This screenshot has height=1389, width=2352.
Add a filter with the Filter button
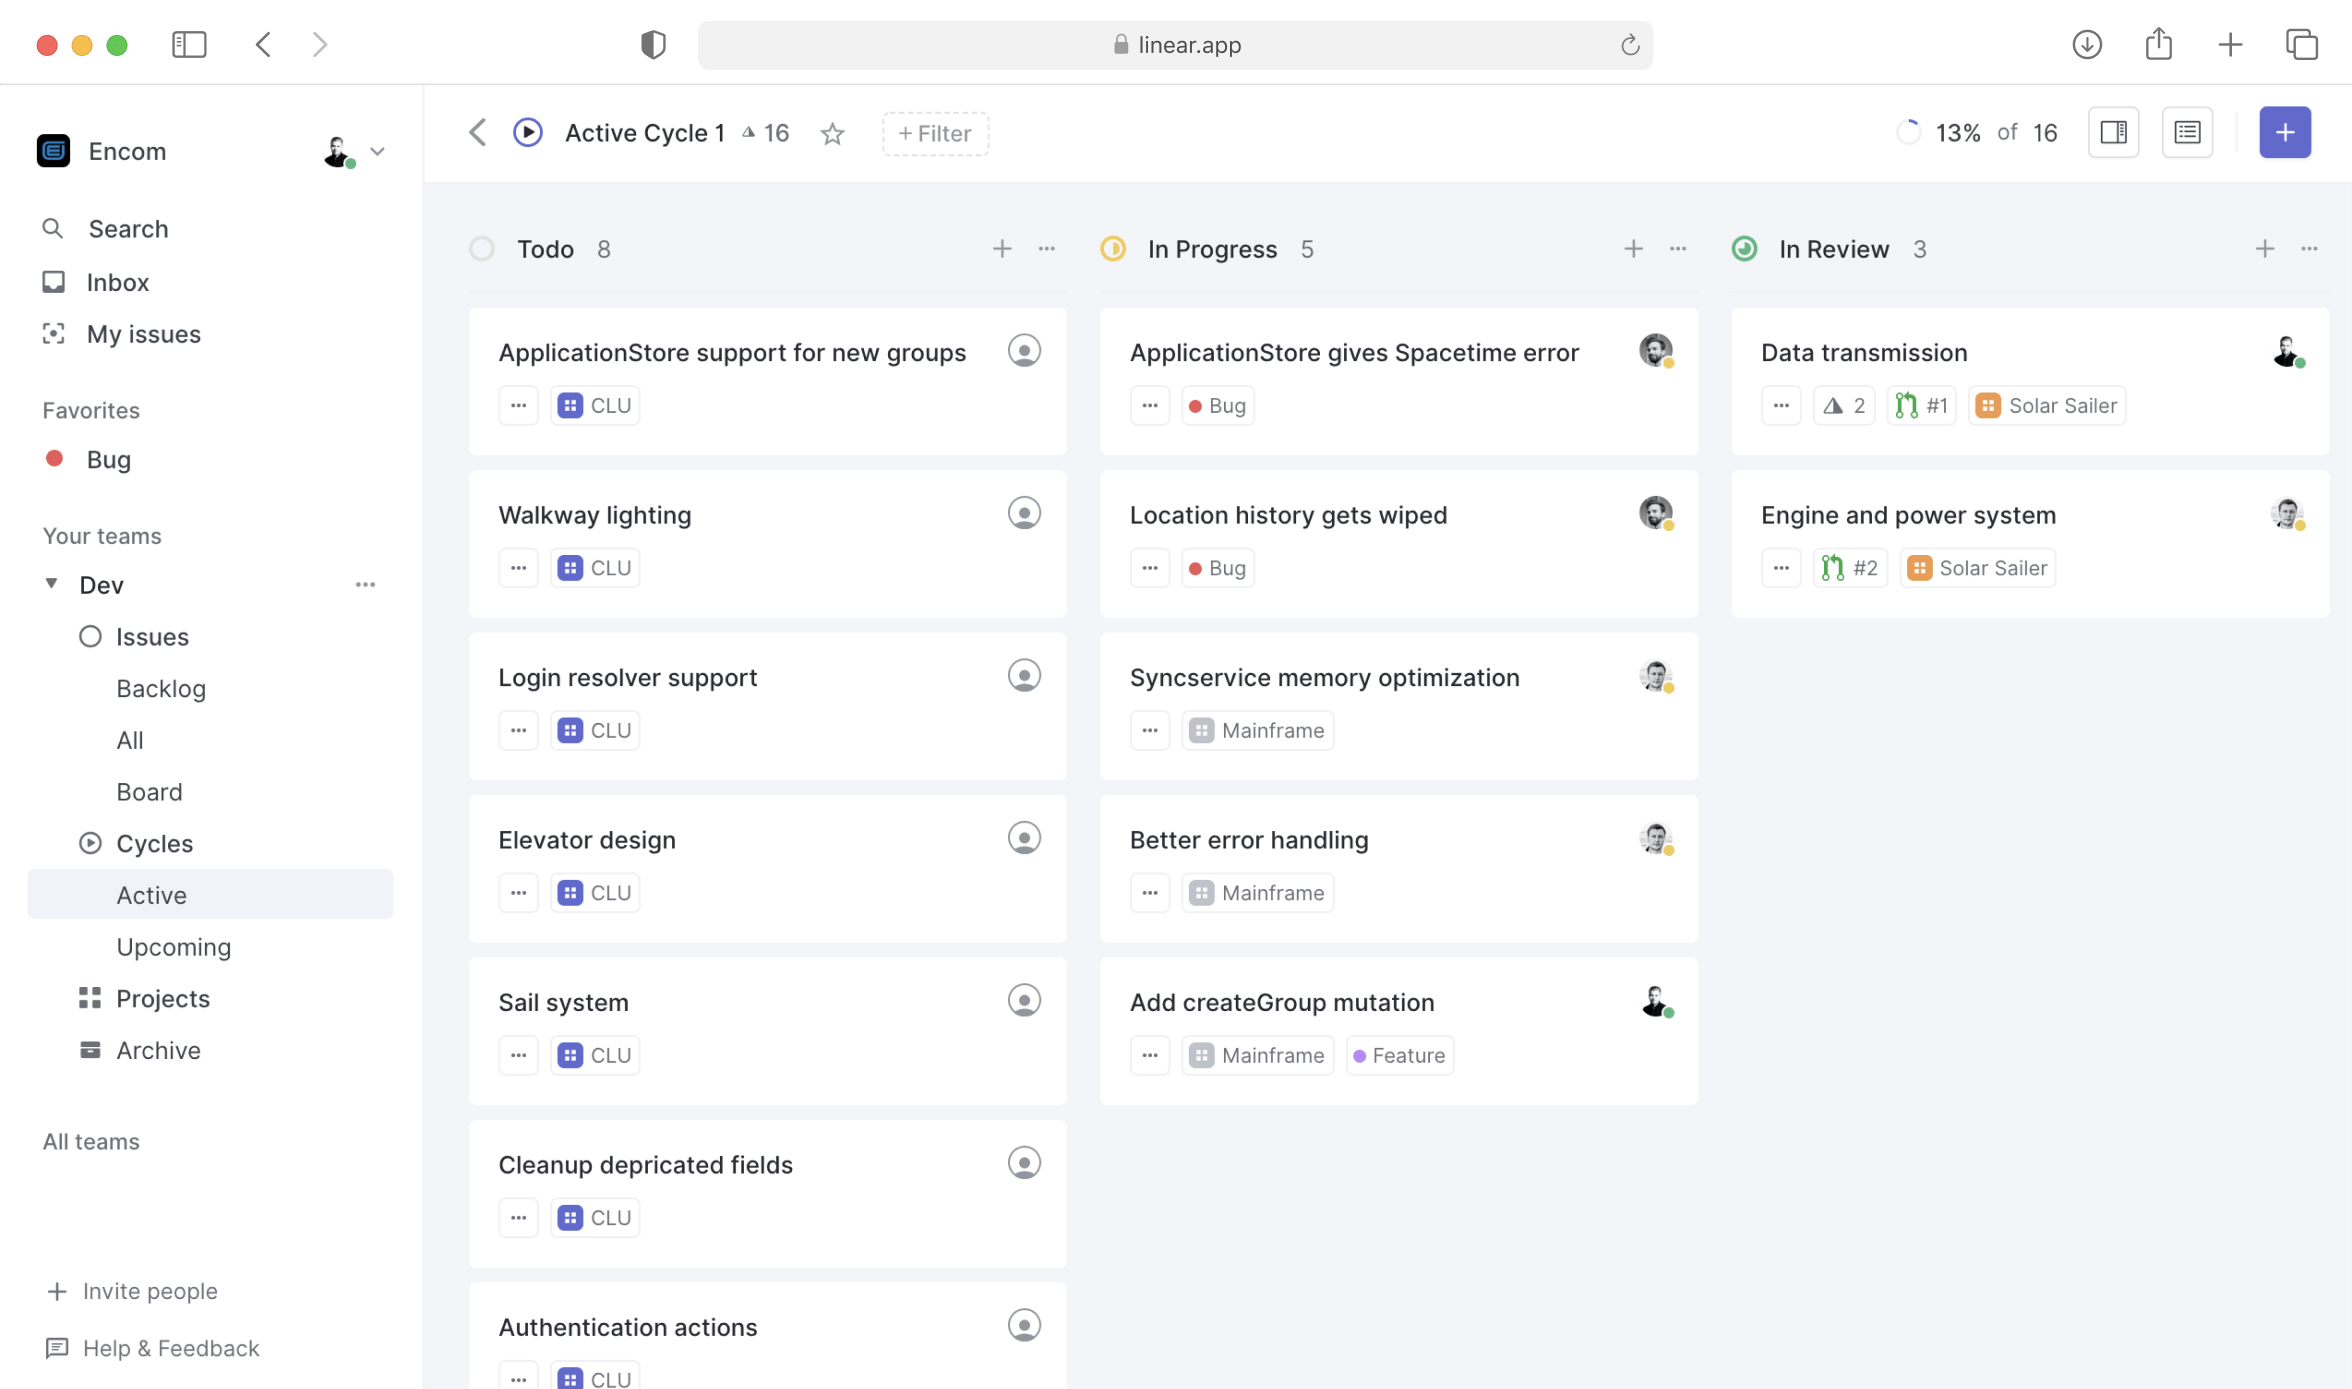935,134
